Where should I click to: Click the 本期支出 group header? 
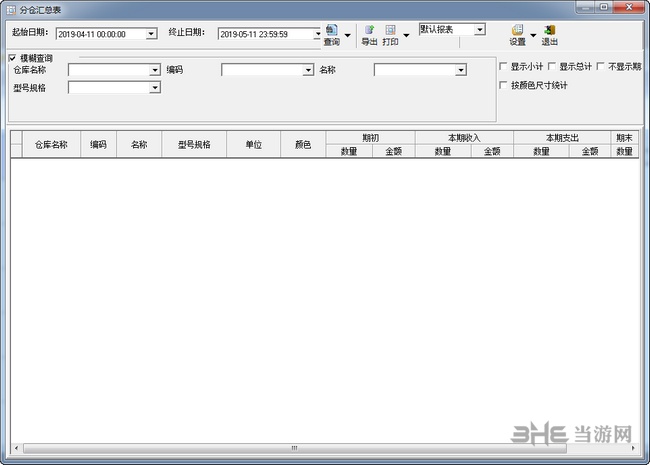coord(562,138)
